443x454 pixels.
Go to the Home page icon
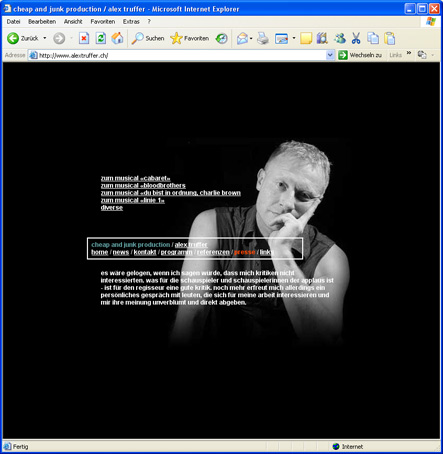tap(117, 38)
